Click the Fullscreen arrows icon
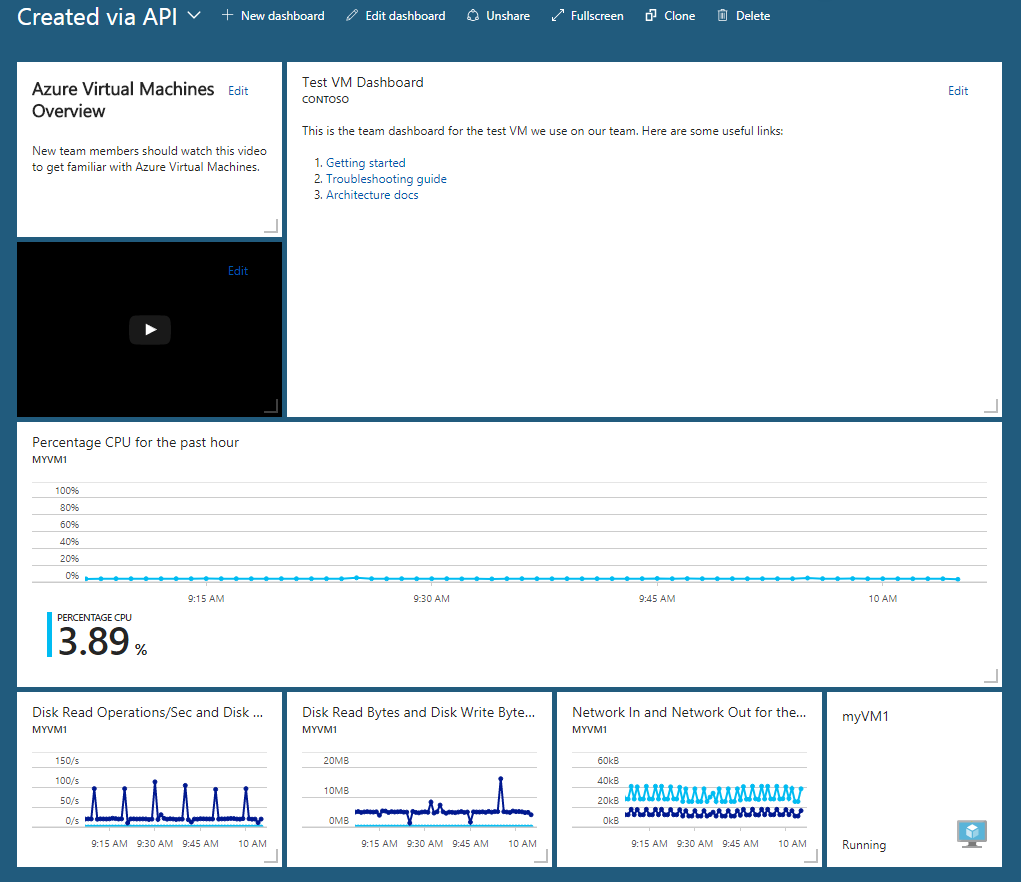1021x882 pixels. (558, 16)
